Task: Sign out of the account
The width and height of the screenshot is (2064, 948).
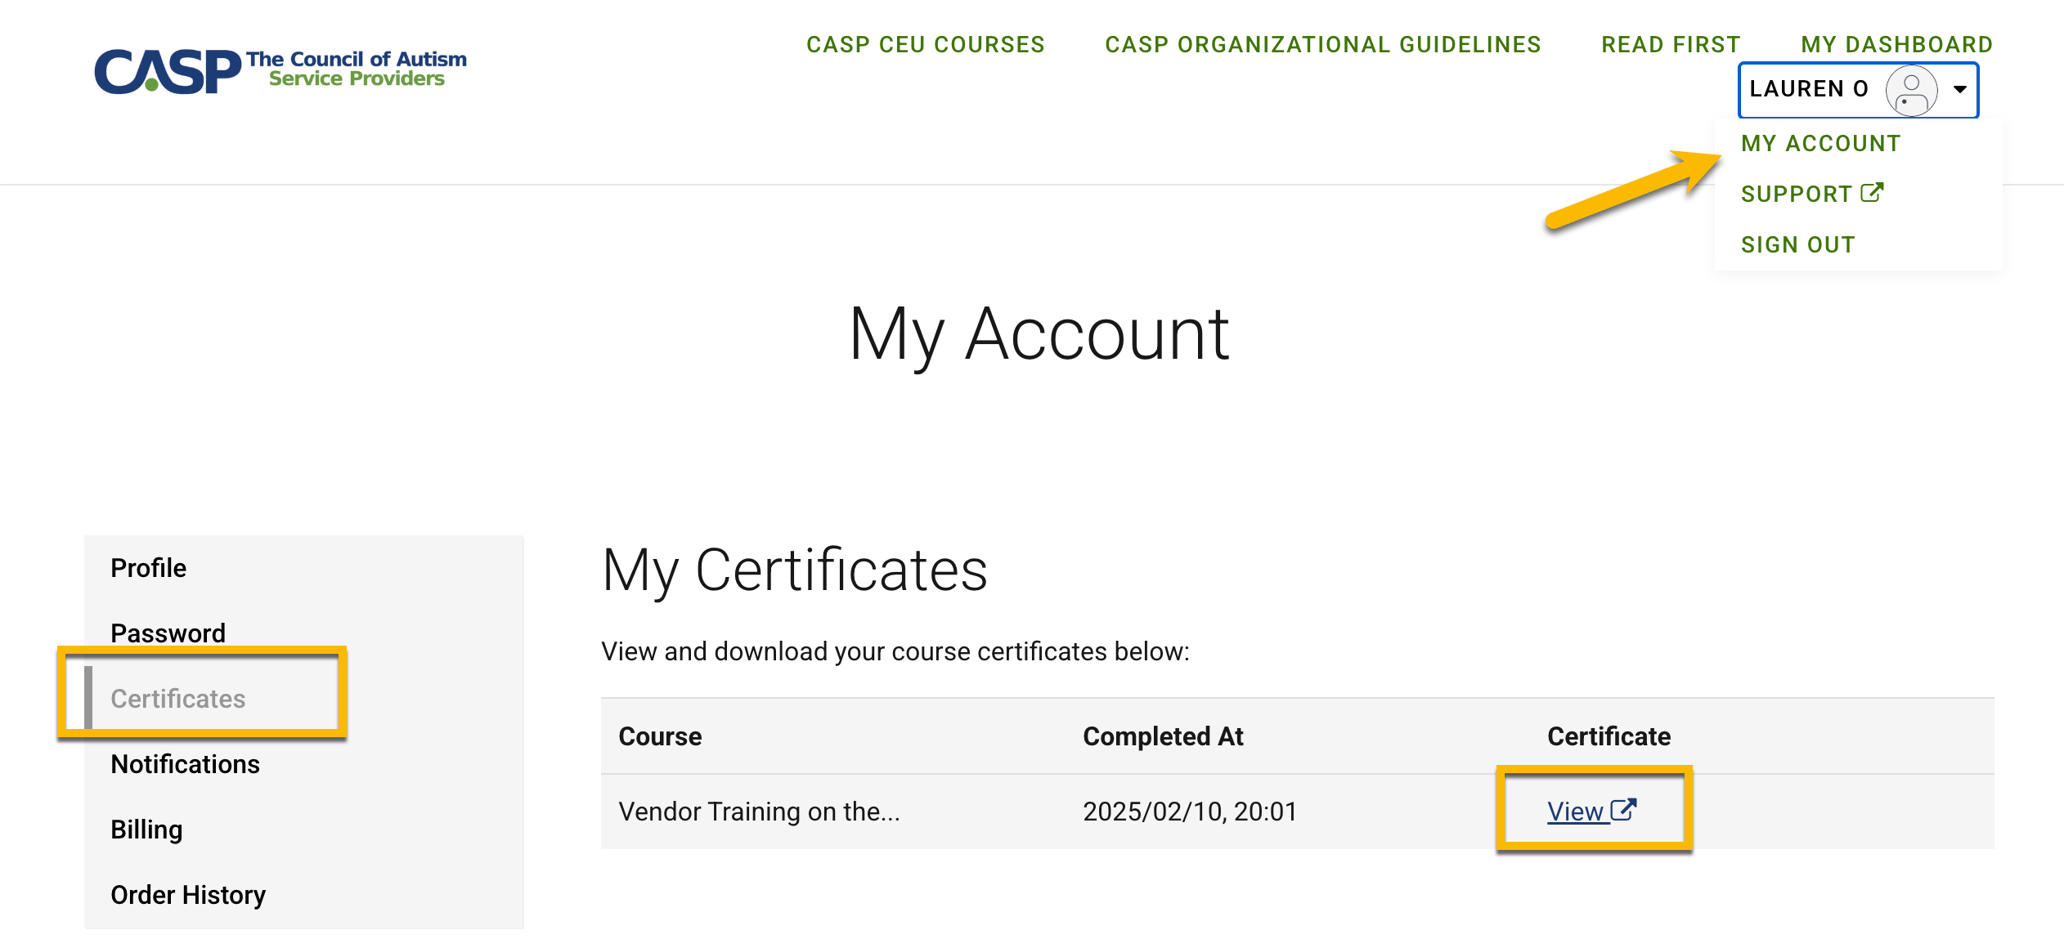Action: (x=1797, y=244)
